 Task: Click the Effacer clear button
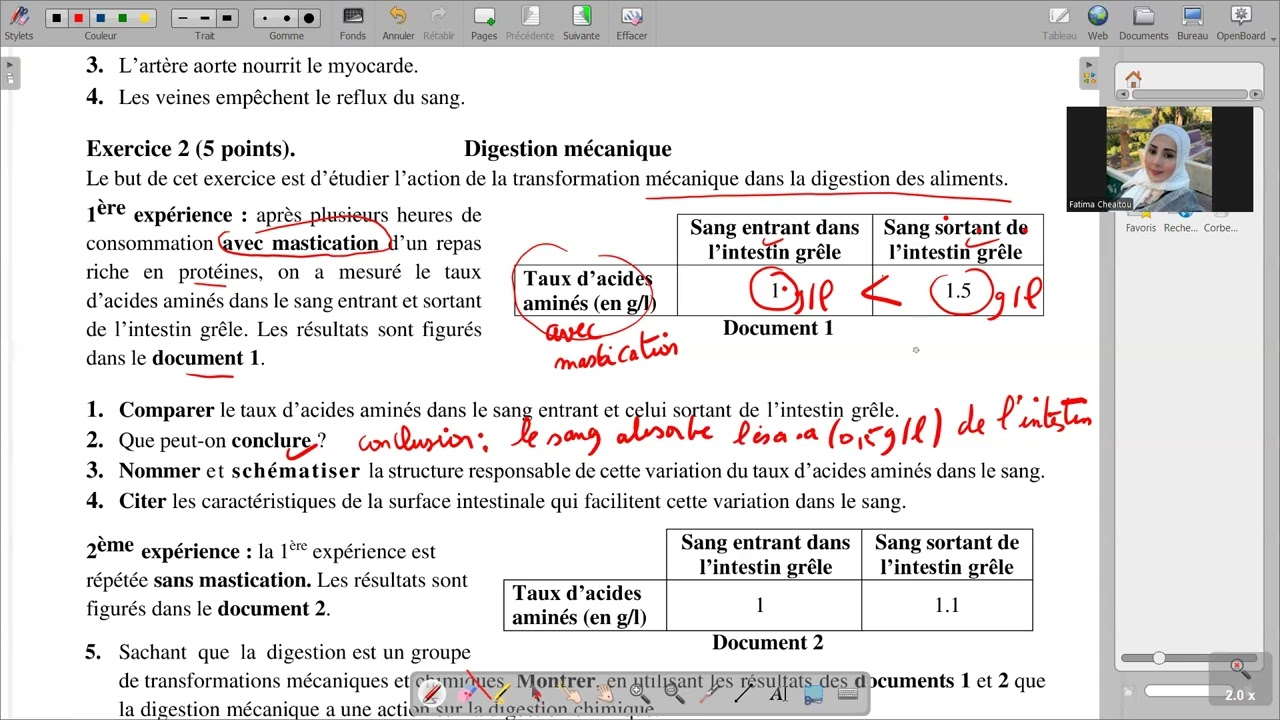coord(631,23)
